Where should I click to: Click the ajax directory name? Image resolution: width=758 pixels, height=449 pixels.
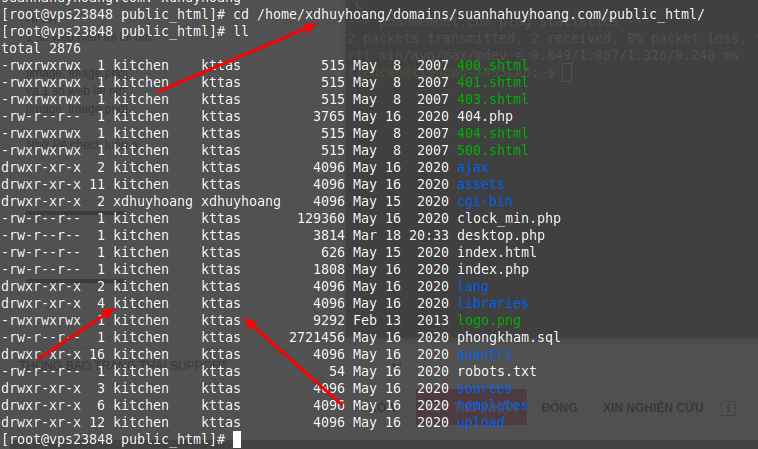coord(473,168)
